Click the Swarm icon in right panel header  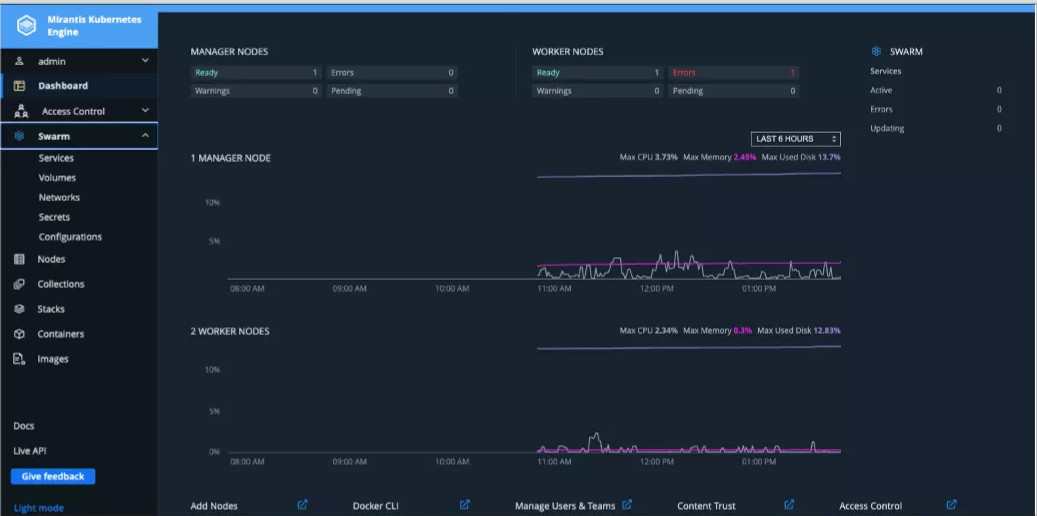click(876, 52)
